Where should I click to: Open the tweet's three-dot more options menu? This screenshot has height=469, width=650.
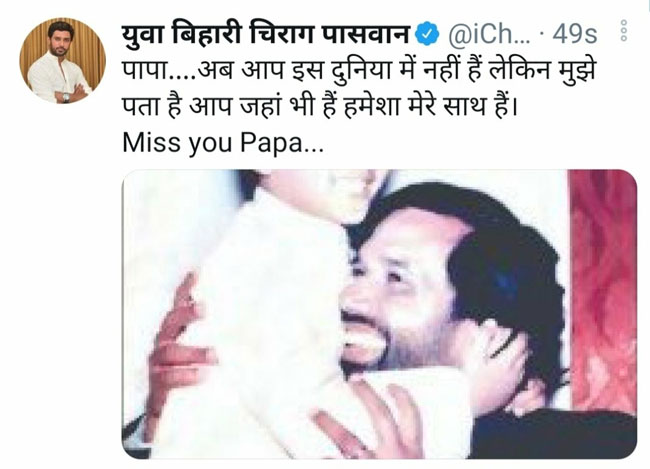tap(623, 31)
